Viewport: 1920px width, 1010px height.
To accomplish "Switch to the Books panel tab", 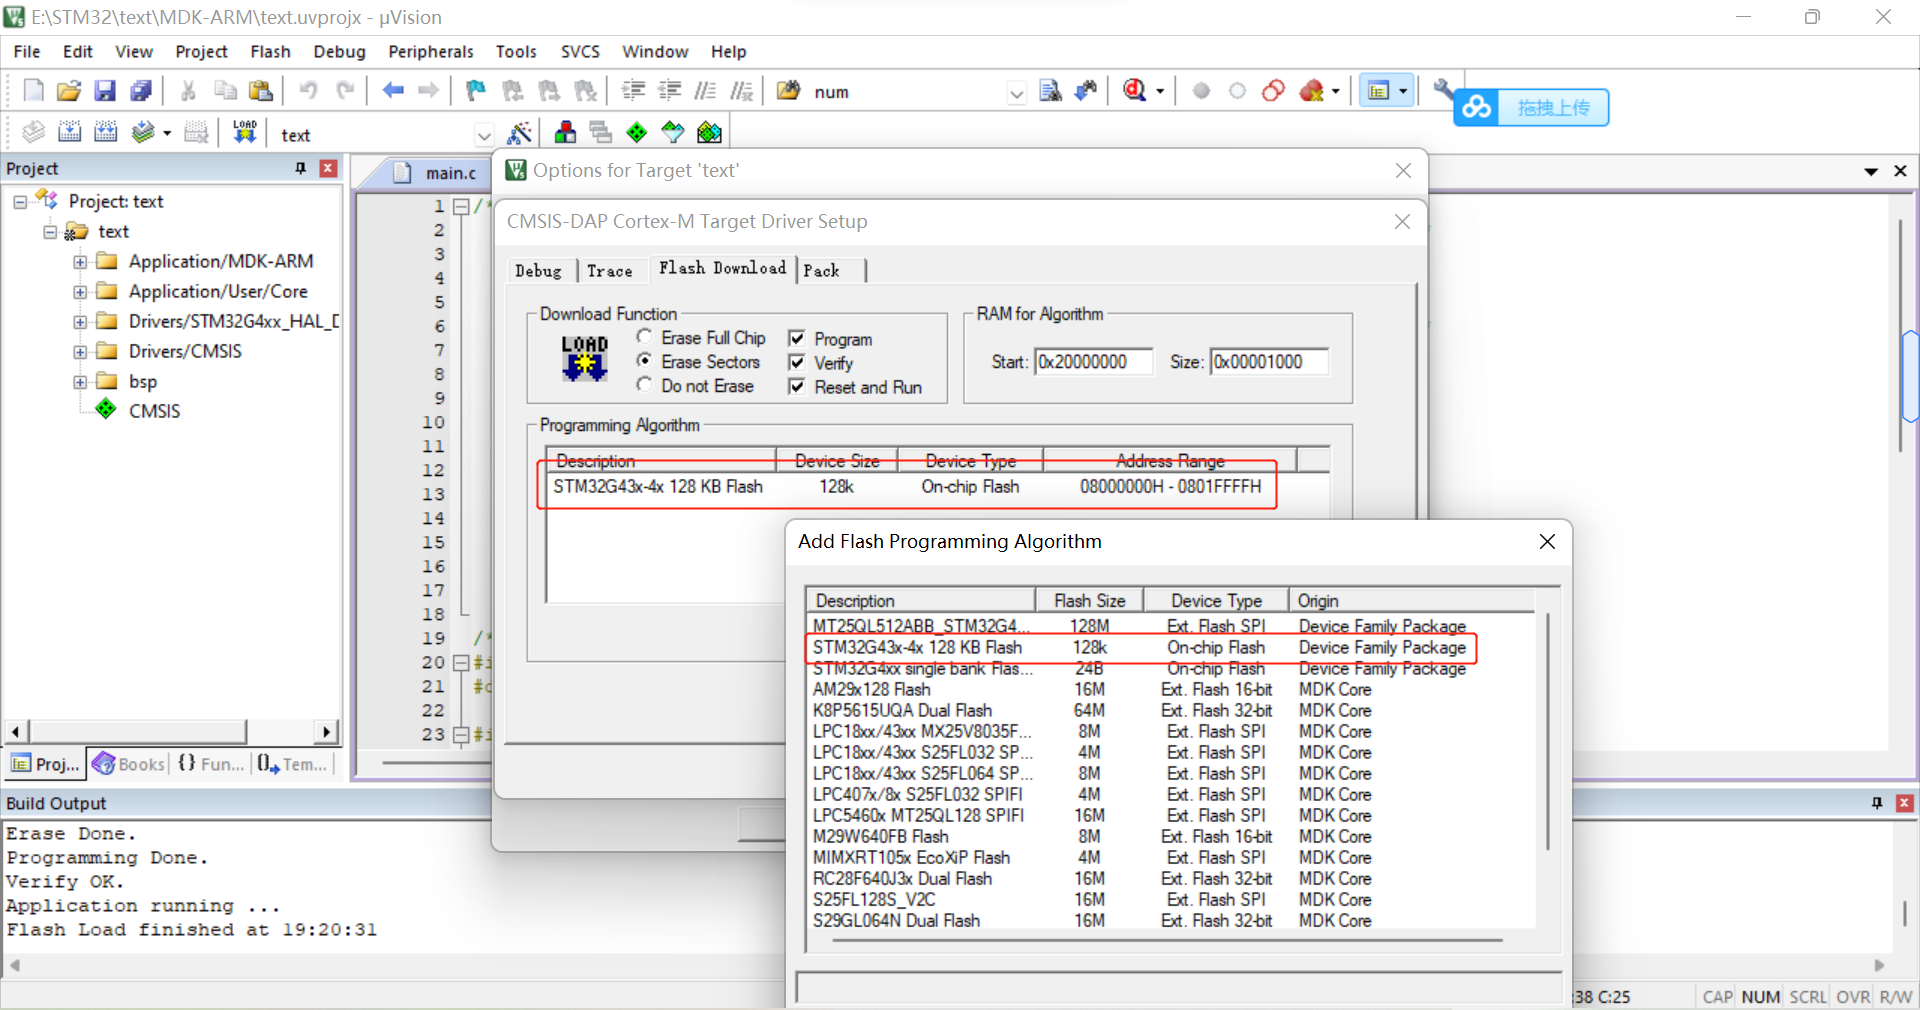I will pyautogui.click(x=129, y=764).
